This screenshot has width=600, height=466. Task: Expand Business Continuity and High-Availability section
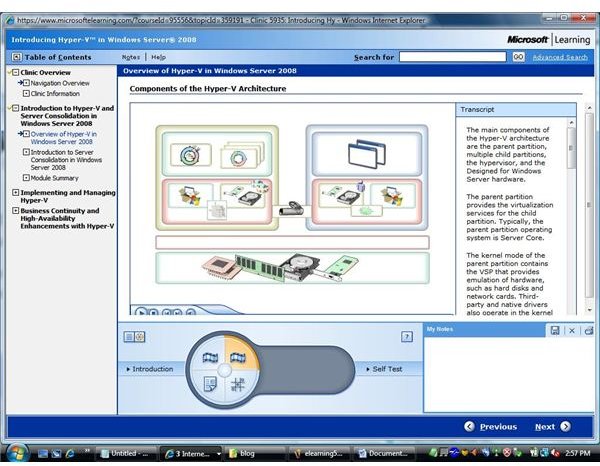point(16,211)
